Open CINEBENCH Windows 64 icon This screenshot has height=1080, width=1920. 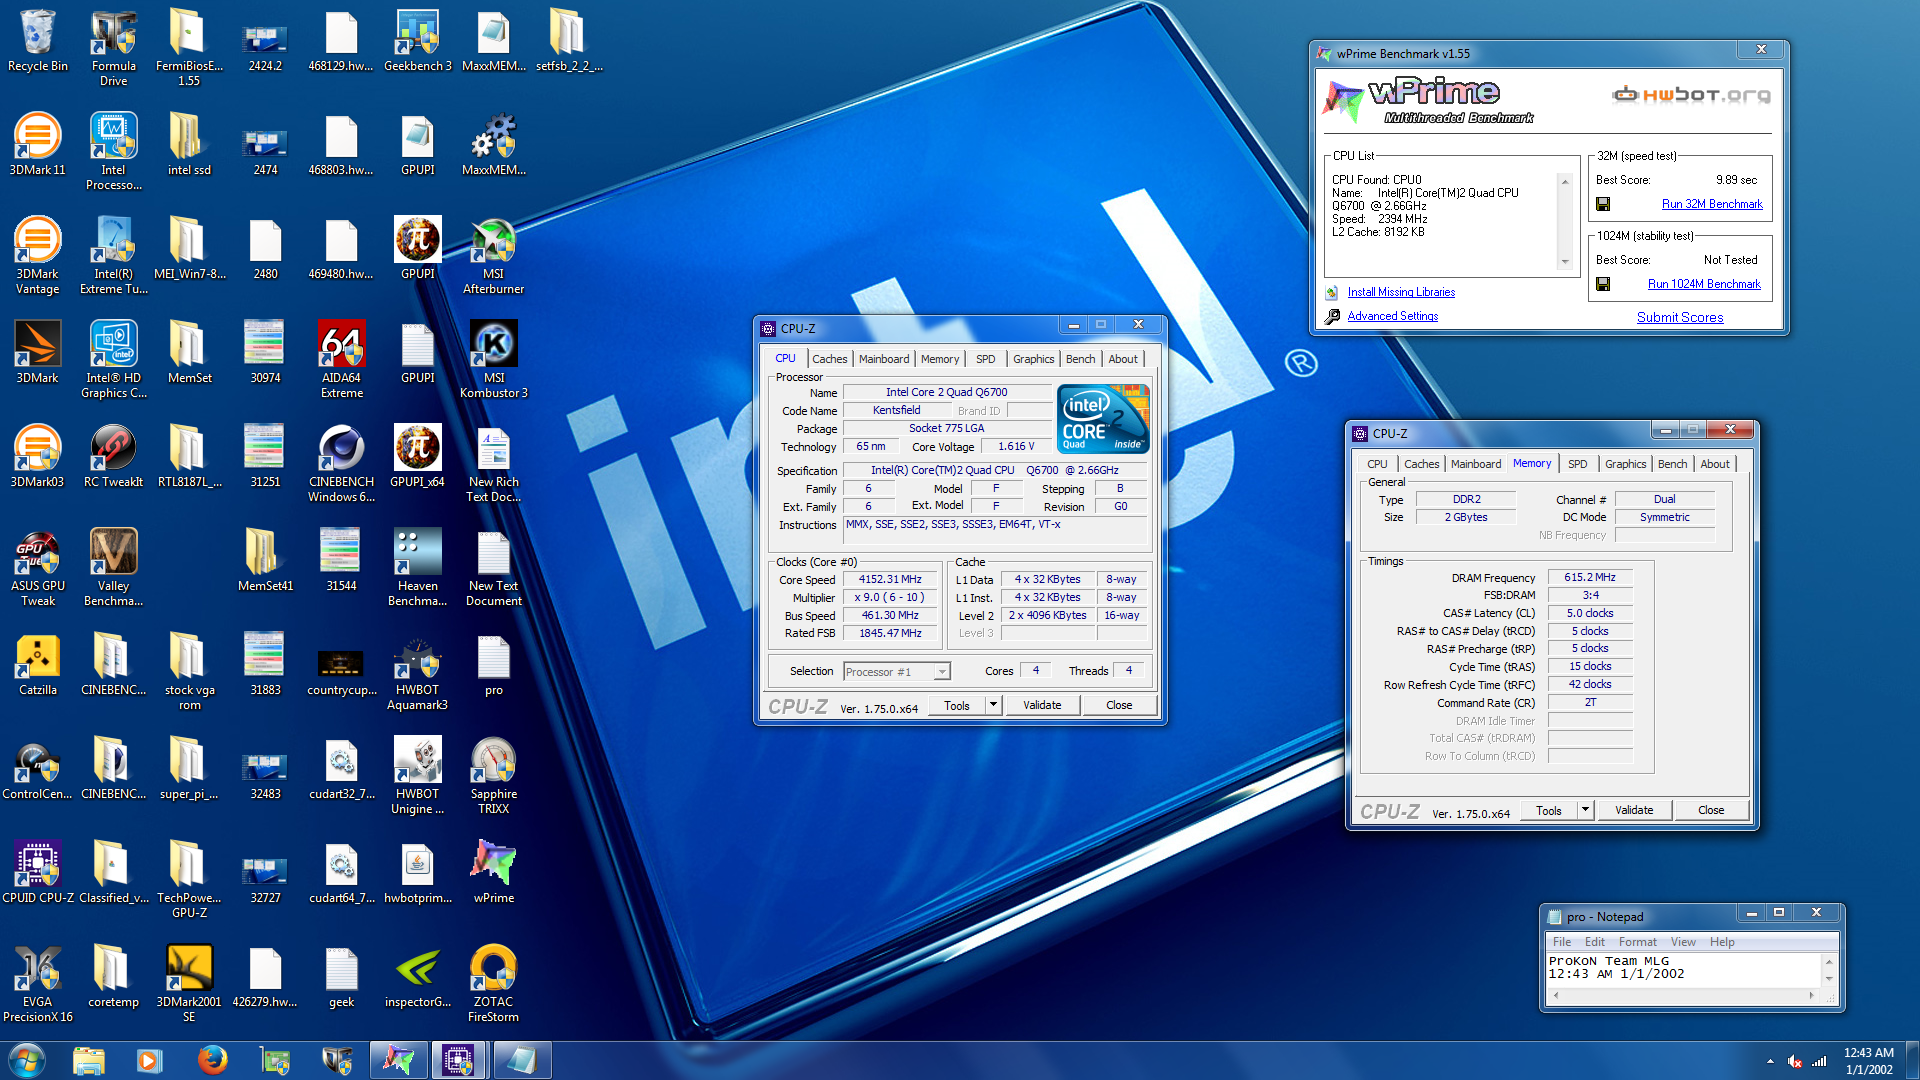pos(342,465)
